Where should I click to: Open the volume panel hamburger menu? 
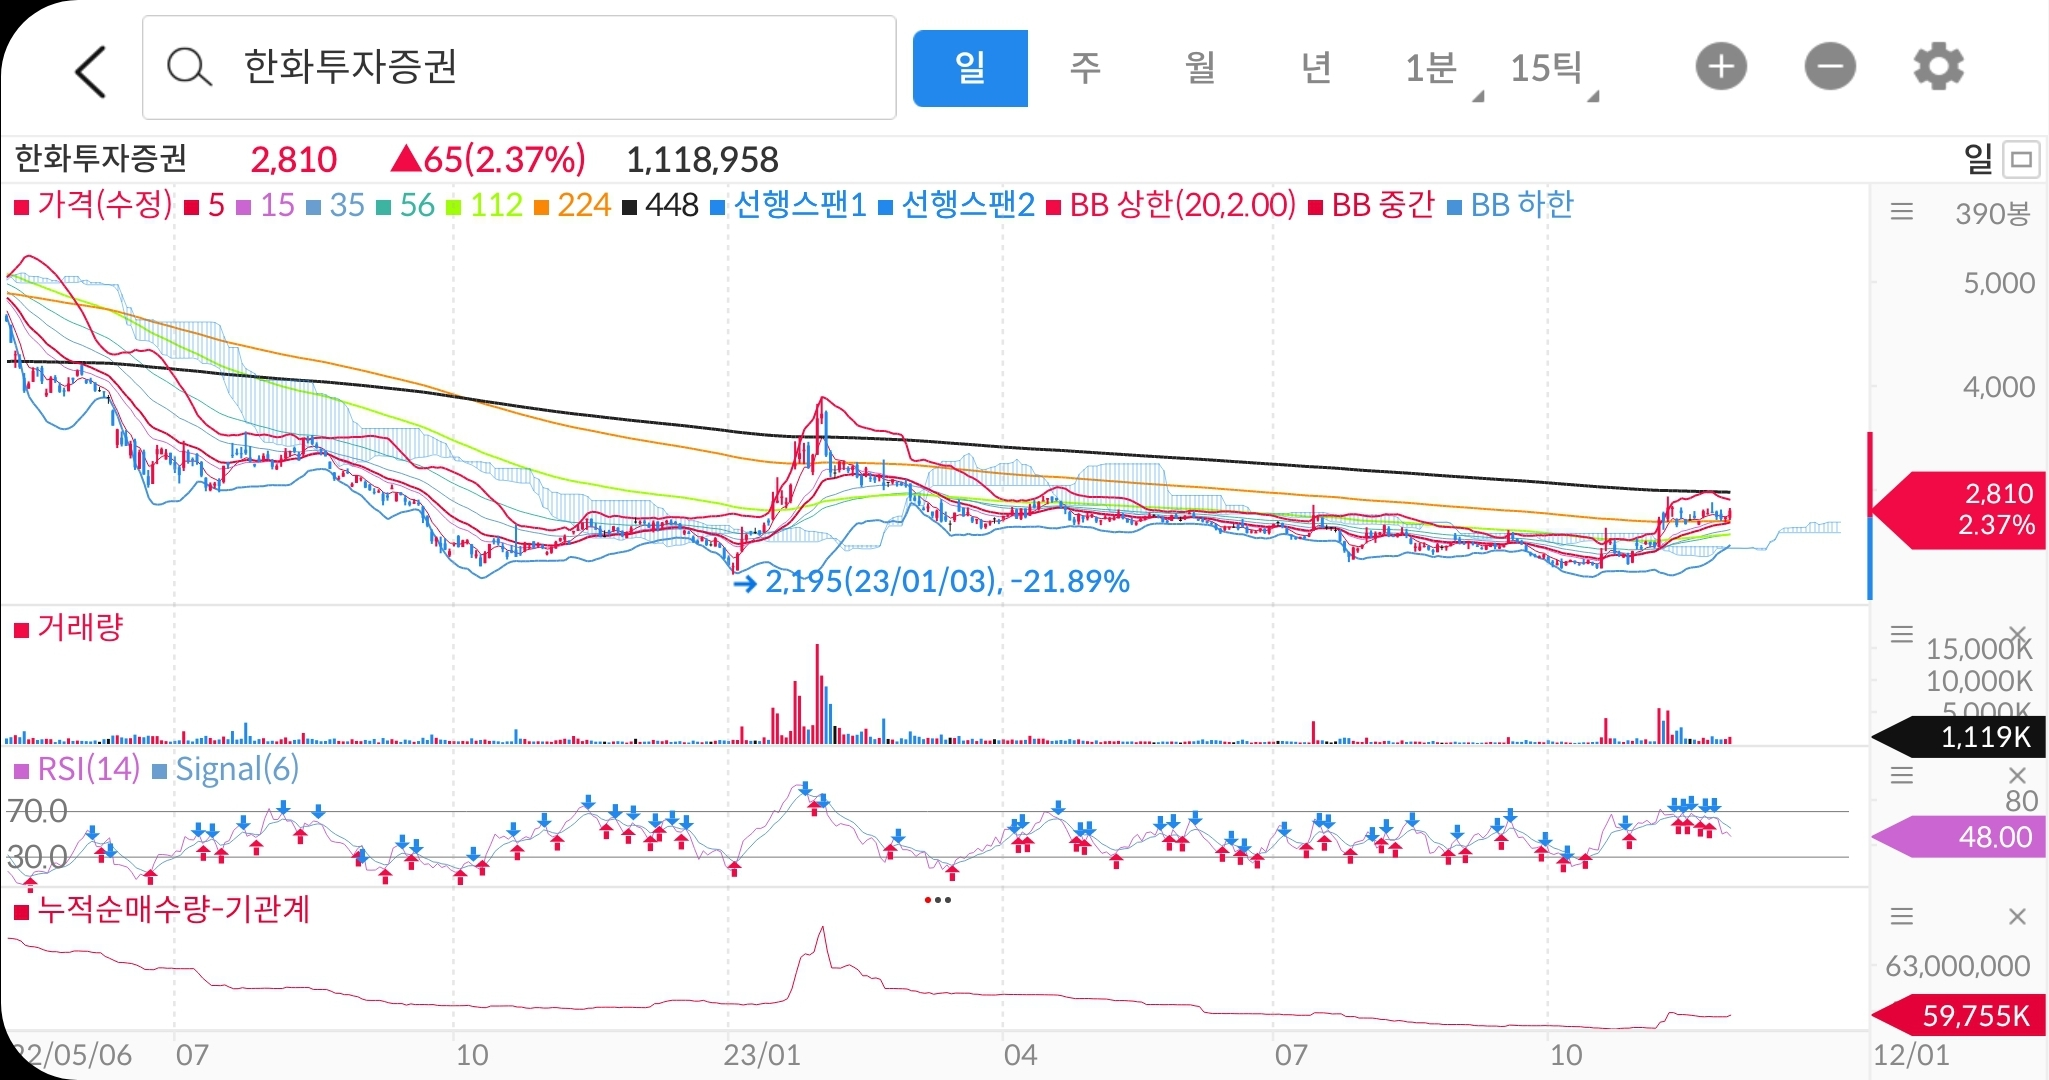click(x=1902, y=634)
